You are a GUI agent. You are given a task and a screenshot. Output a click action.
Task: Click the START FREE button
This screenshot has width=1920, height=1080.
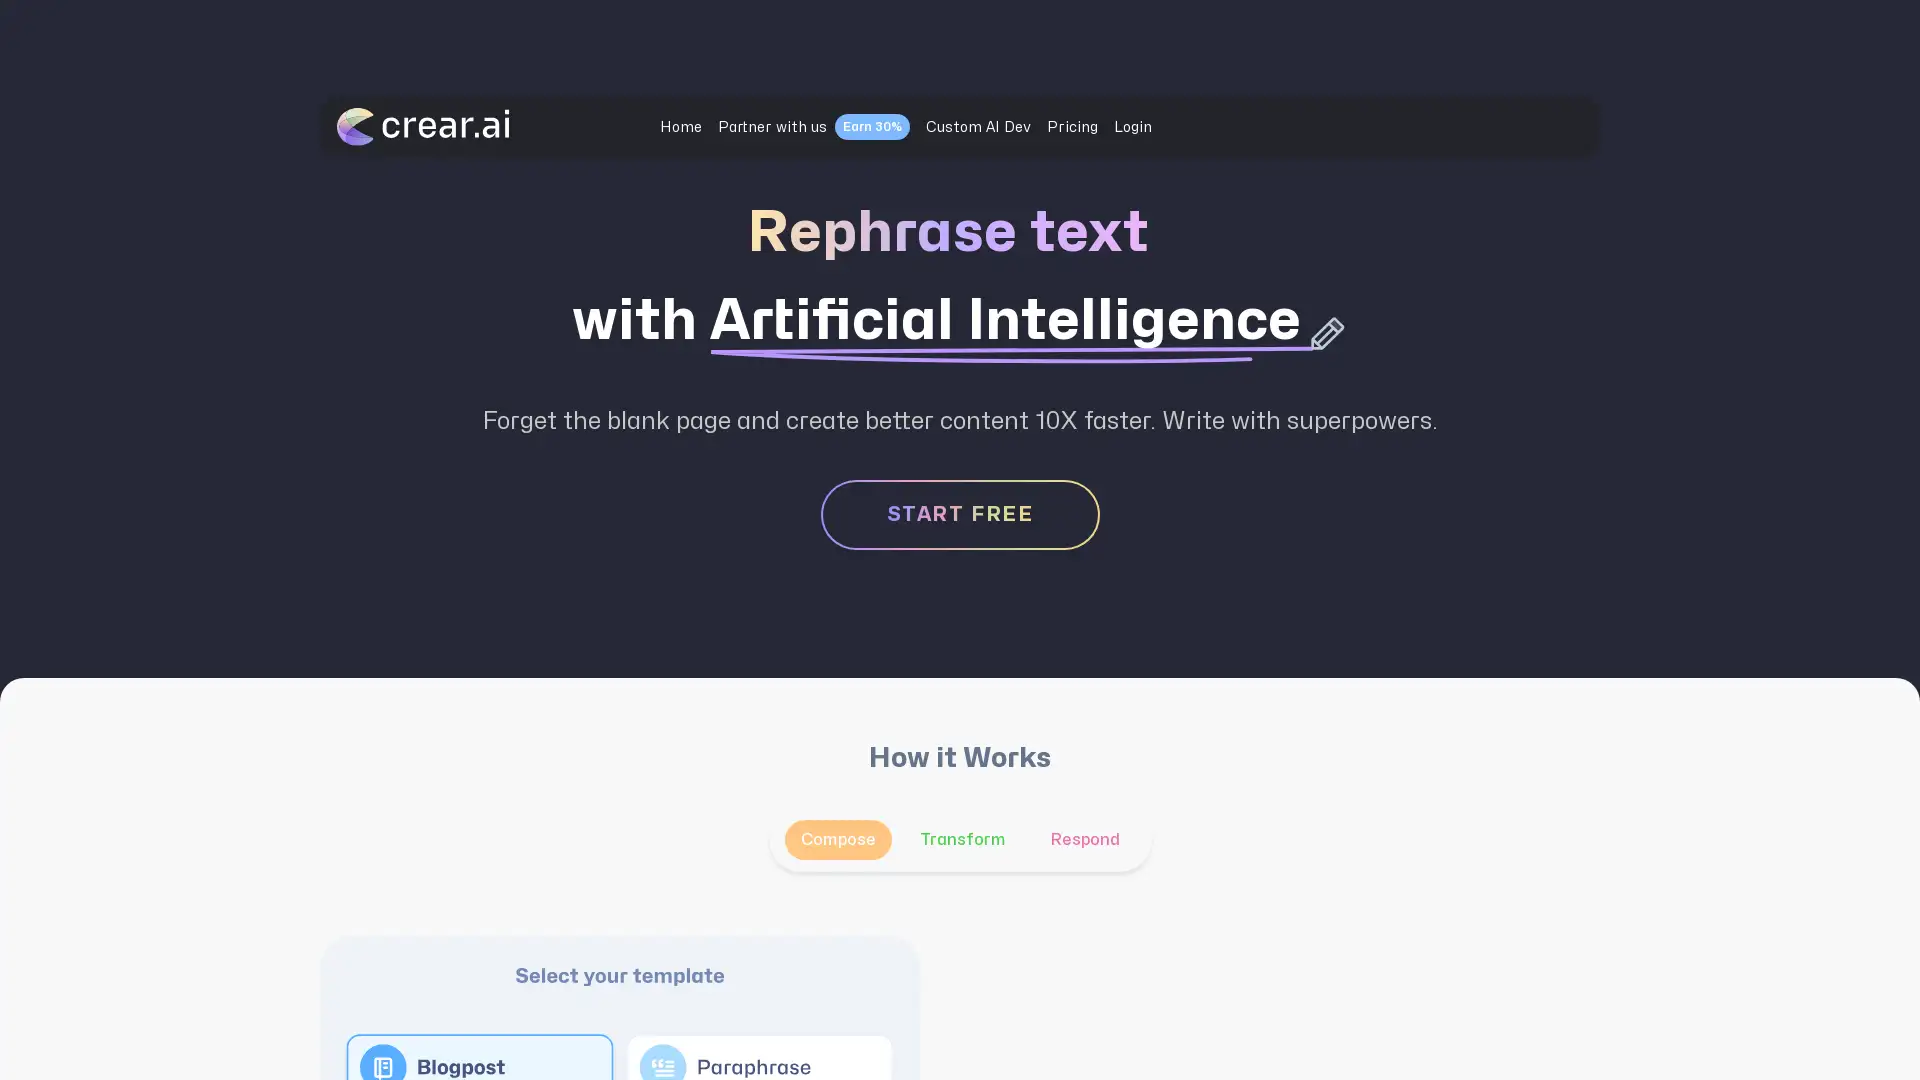click(x=960, y=513)
